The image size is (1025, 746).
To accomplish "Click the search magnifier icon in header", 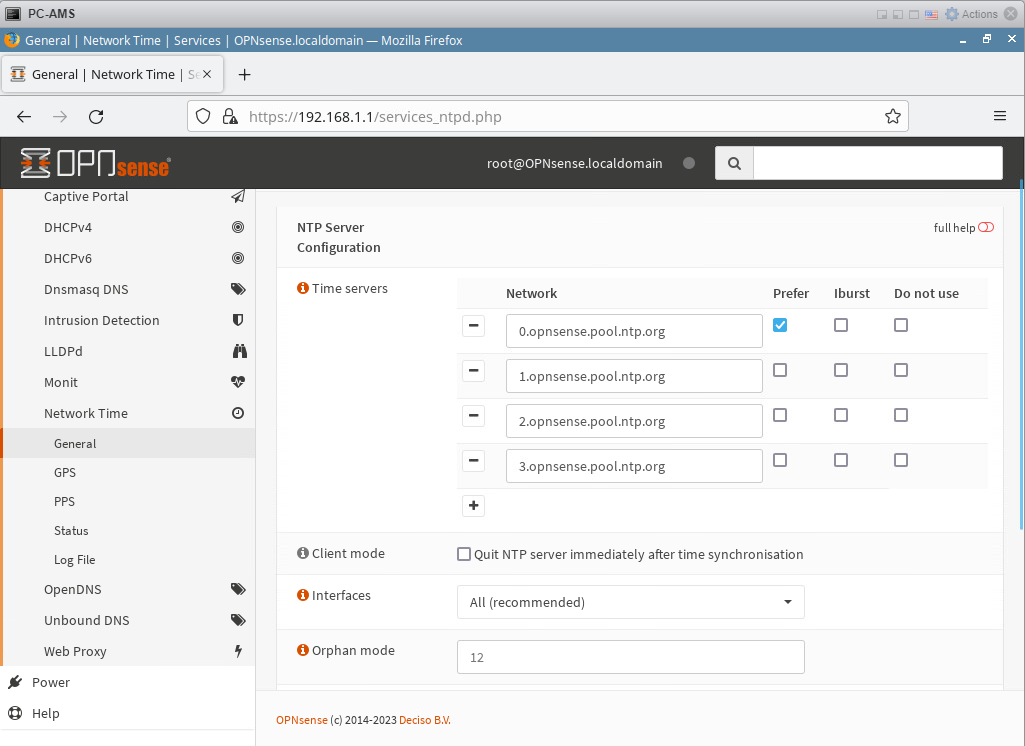I will click(734, 163).
